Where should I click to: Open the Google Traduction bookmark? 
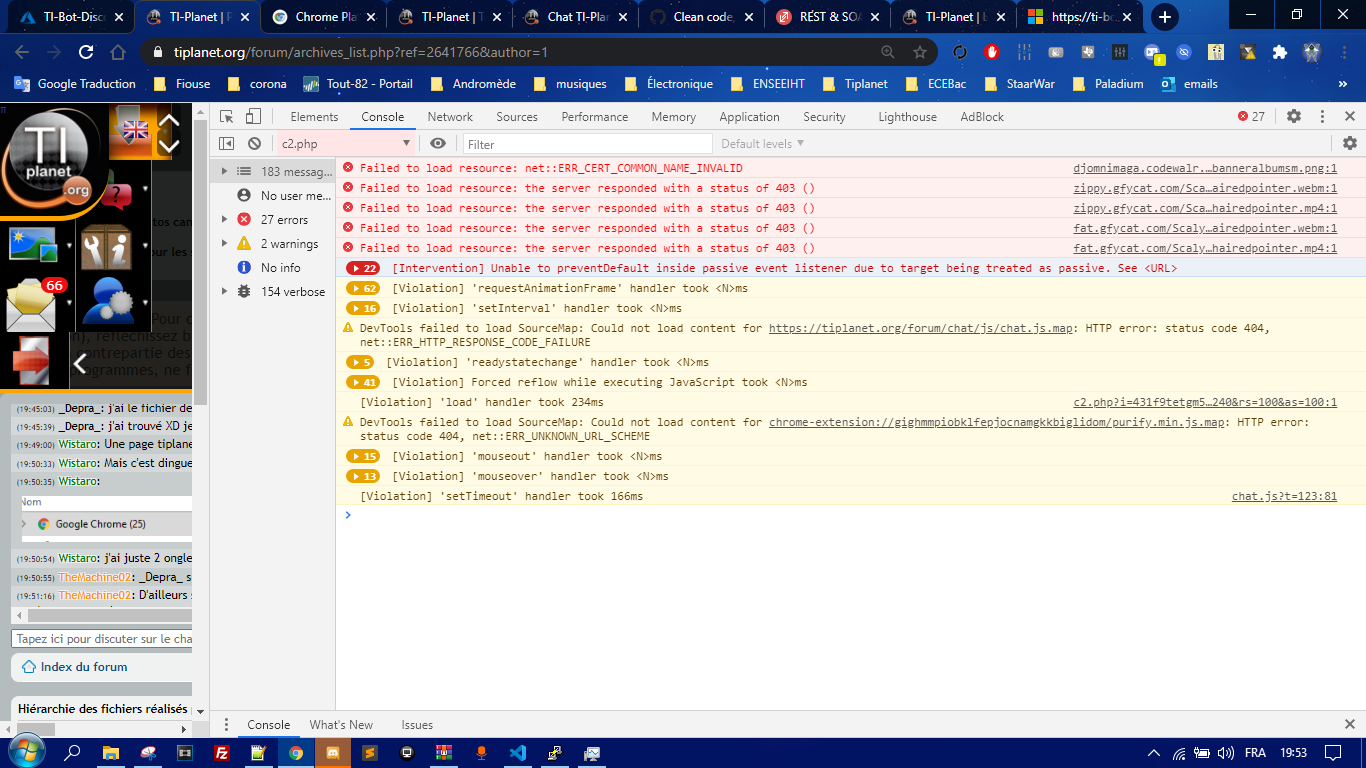tap(76, 84)
